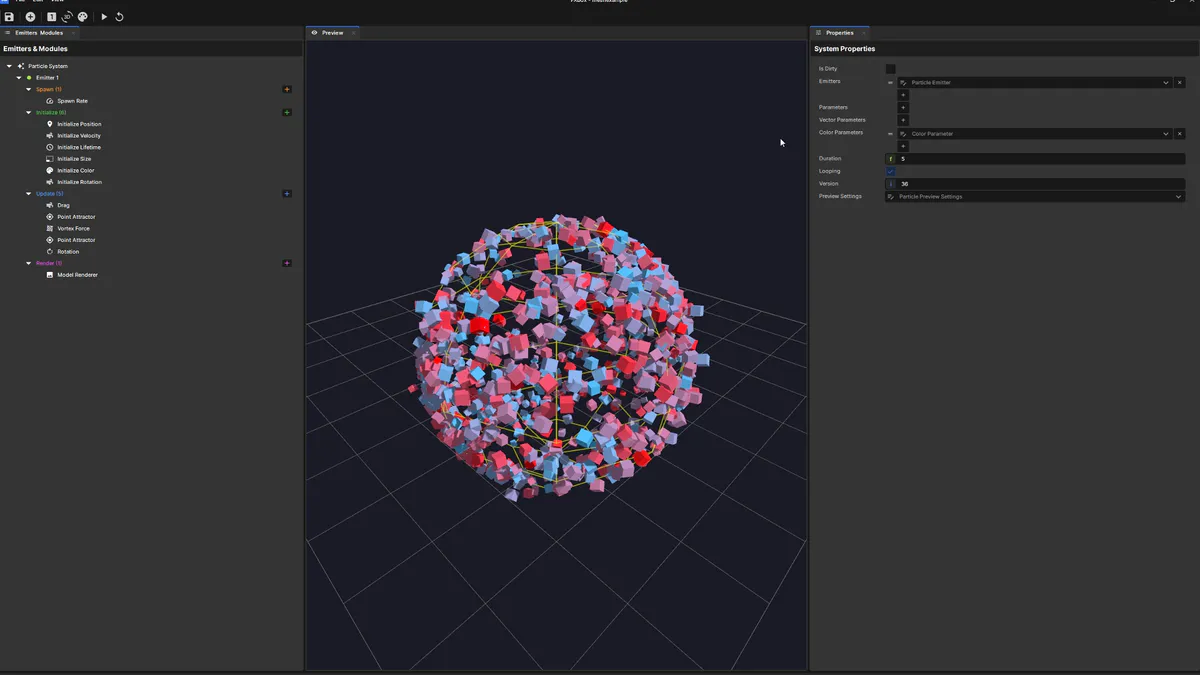Close the Emitters Modules tab
This screenshot has width=1200, height=675.
coord(74,33)
